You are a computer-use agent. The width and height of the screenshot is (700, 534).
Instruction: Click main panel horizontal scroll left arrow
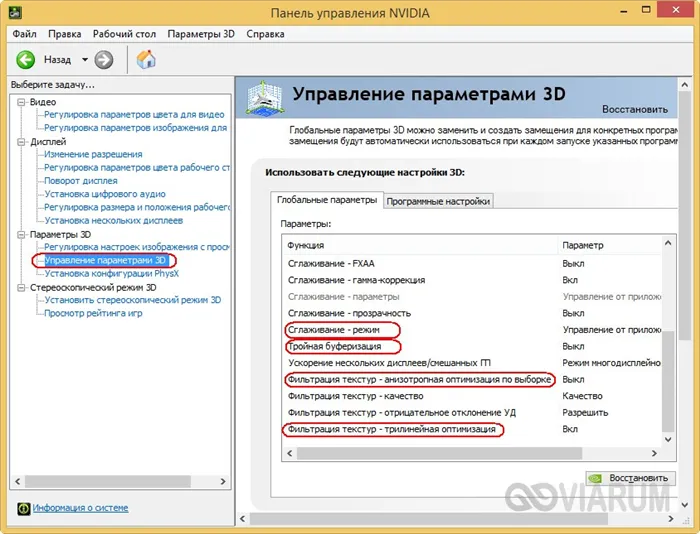click(242, 519)
